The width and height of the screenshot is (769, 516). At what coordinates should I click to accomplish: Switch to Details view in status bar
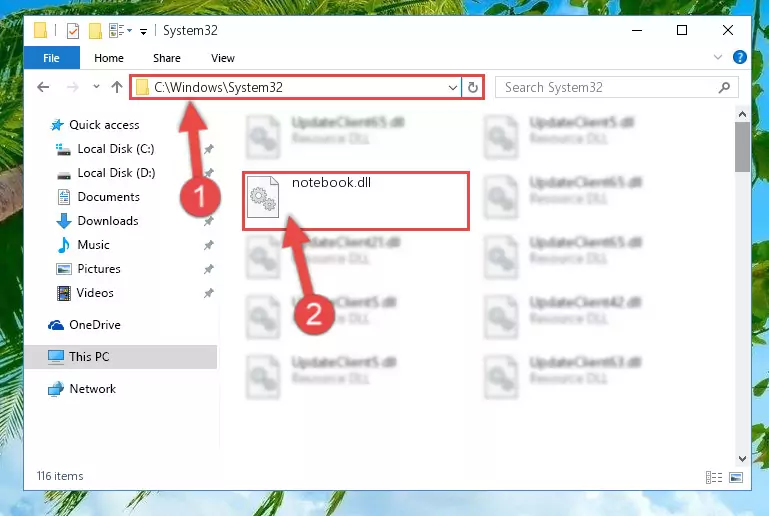point(714,477)
